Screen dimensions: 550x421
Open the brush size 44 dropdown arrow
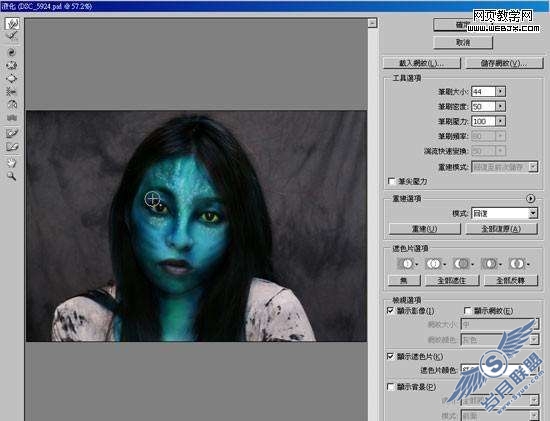pos(501,92)
